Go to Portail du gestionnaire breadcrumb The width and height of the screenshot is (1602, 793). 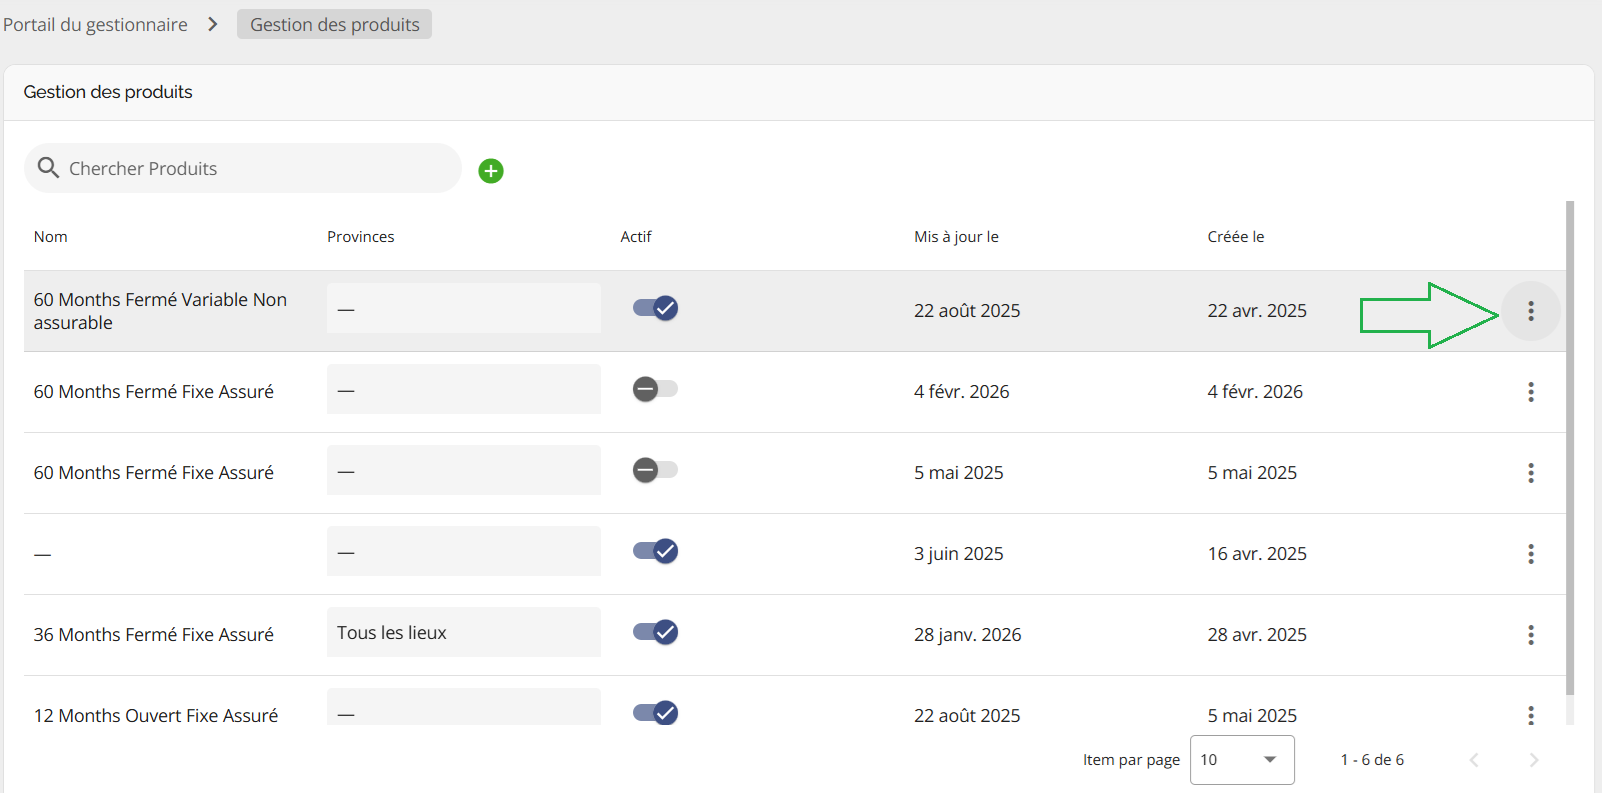95,25
